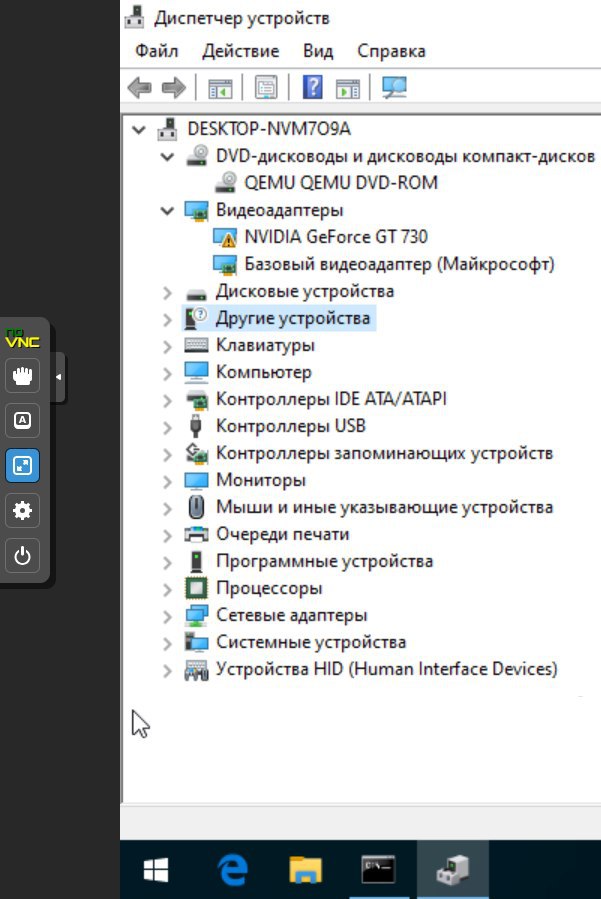
Task: Click the Device Manager taskbar button
Action: pos(452,870)
